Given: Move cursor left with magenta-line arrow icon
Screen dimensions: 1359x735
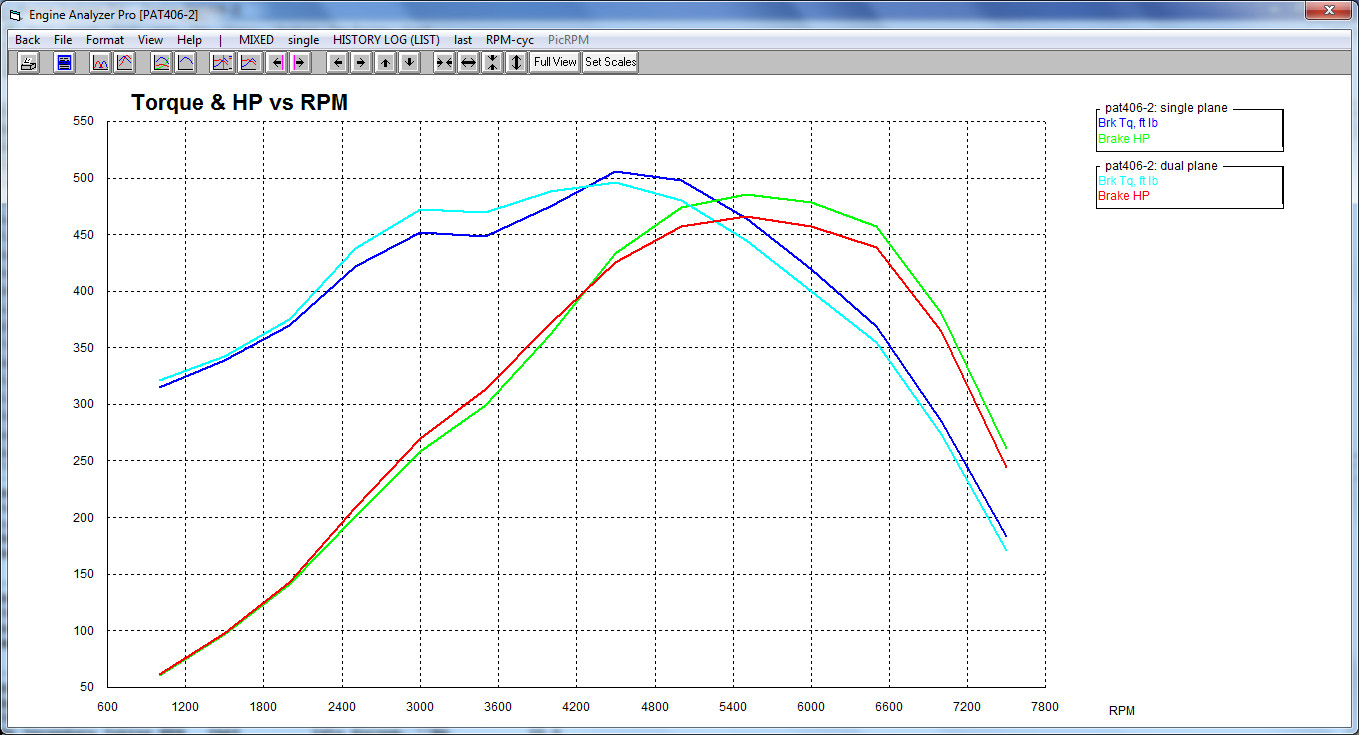Looking at the screenshot, I should (x=277, y=62).
